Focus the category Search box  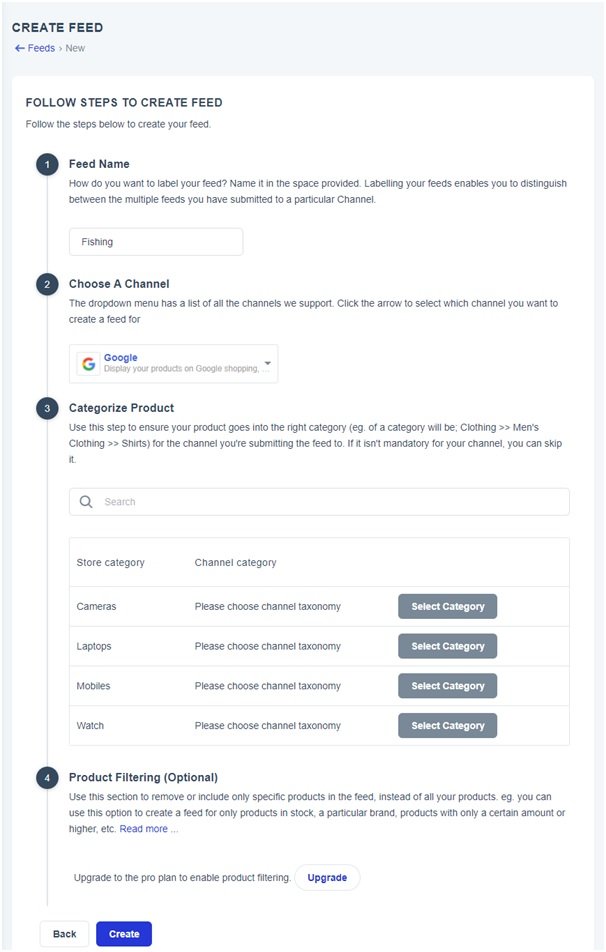click(x=330, y=502)
